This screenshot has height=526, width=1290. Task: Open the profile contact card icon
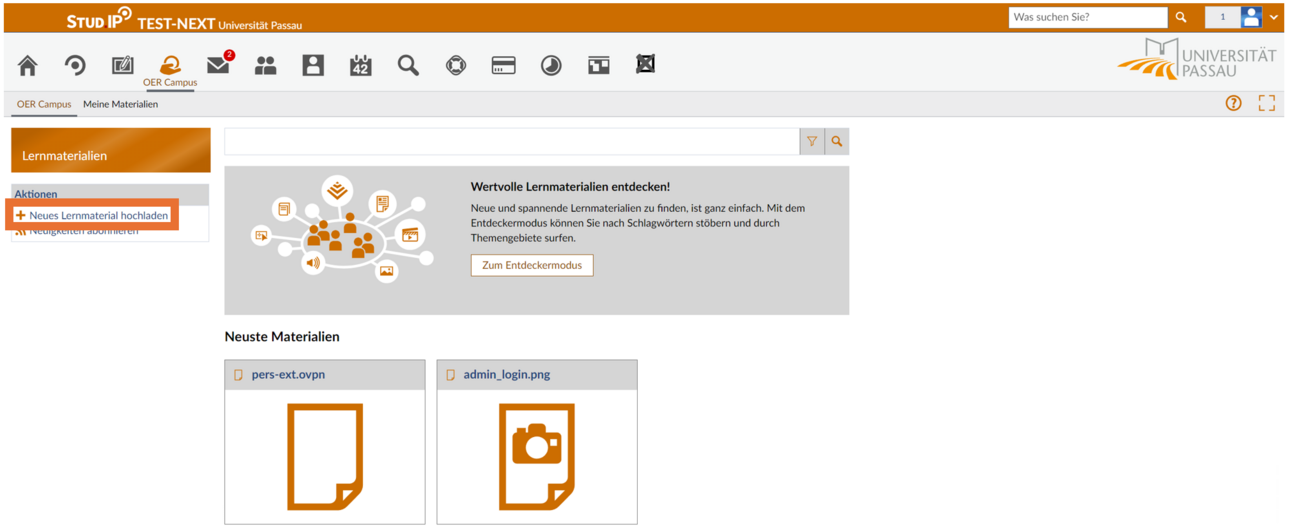click(x=313, y=66)
